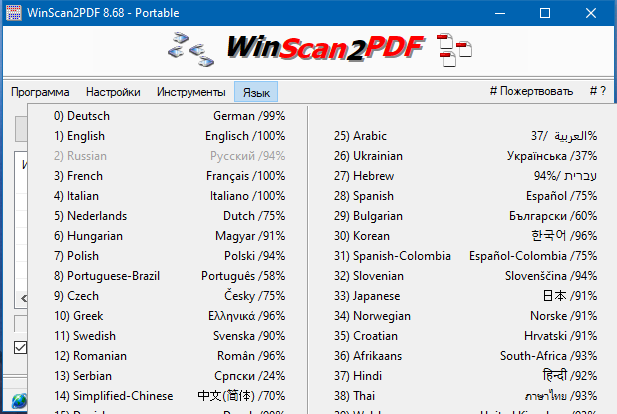Toggle the checkbox left of the language menu

[x=20, y=347]
